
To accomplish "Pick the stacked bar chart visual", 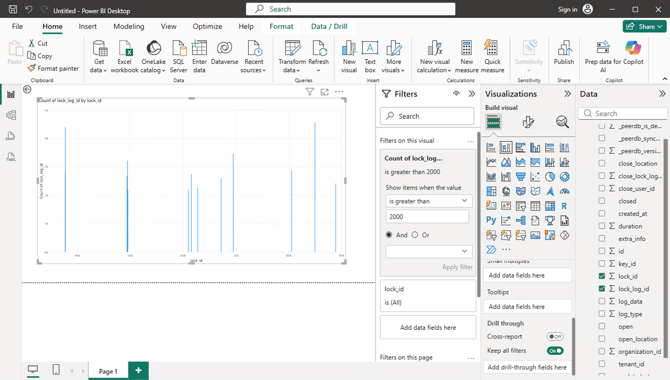I will point(491,148).
